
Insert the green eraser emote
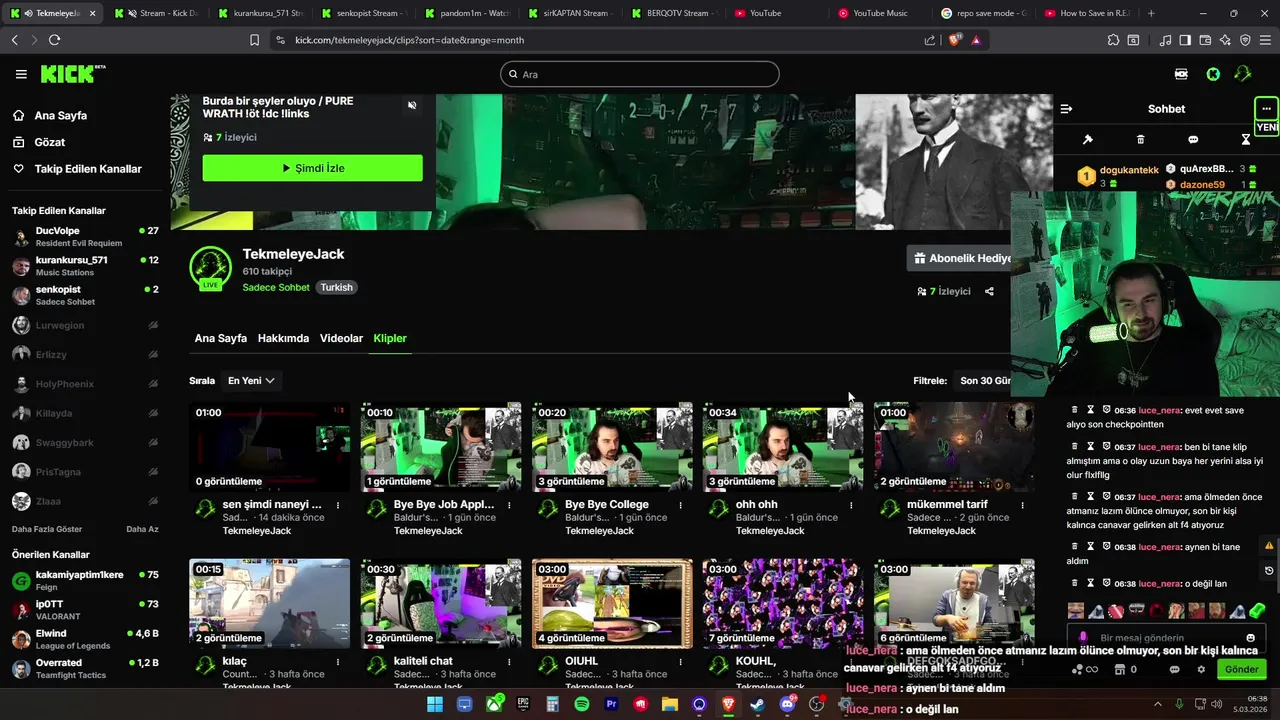click(1257, 610)
